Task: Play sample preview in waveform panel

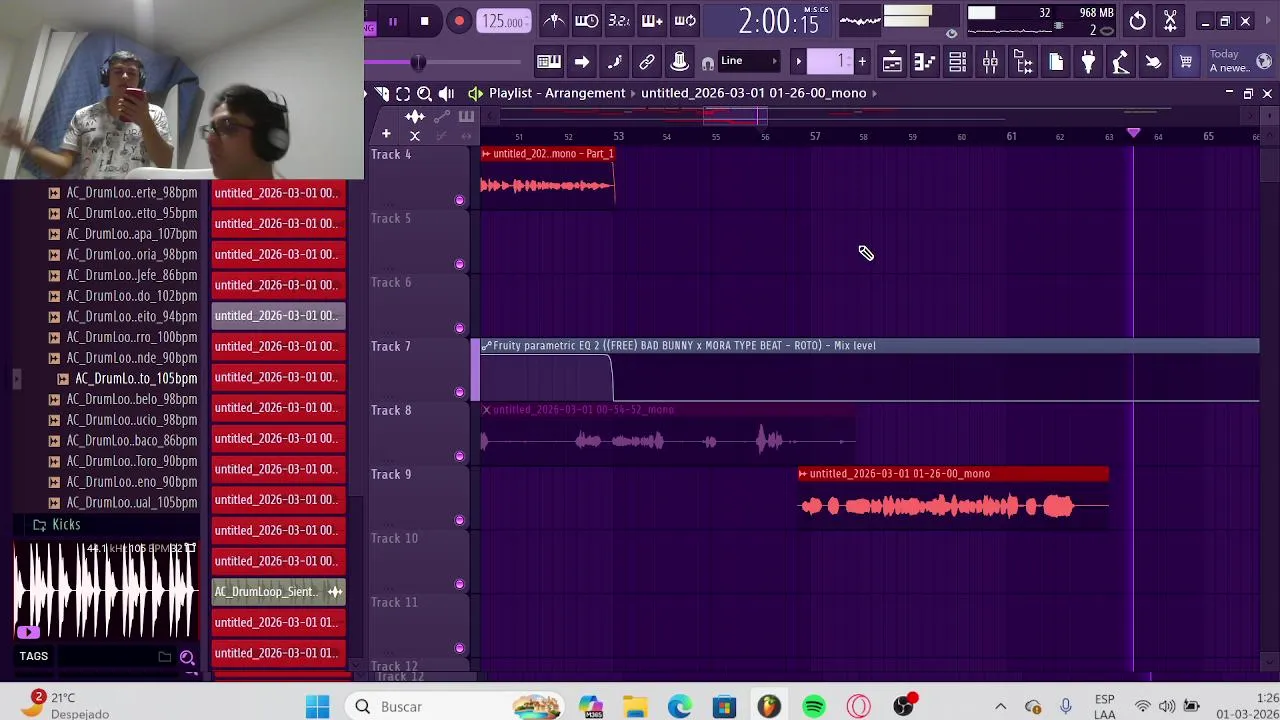Action: click(x=27, y=631)
